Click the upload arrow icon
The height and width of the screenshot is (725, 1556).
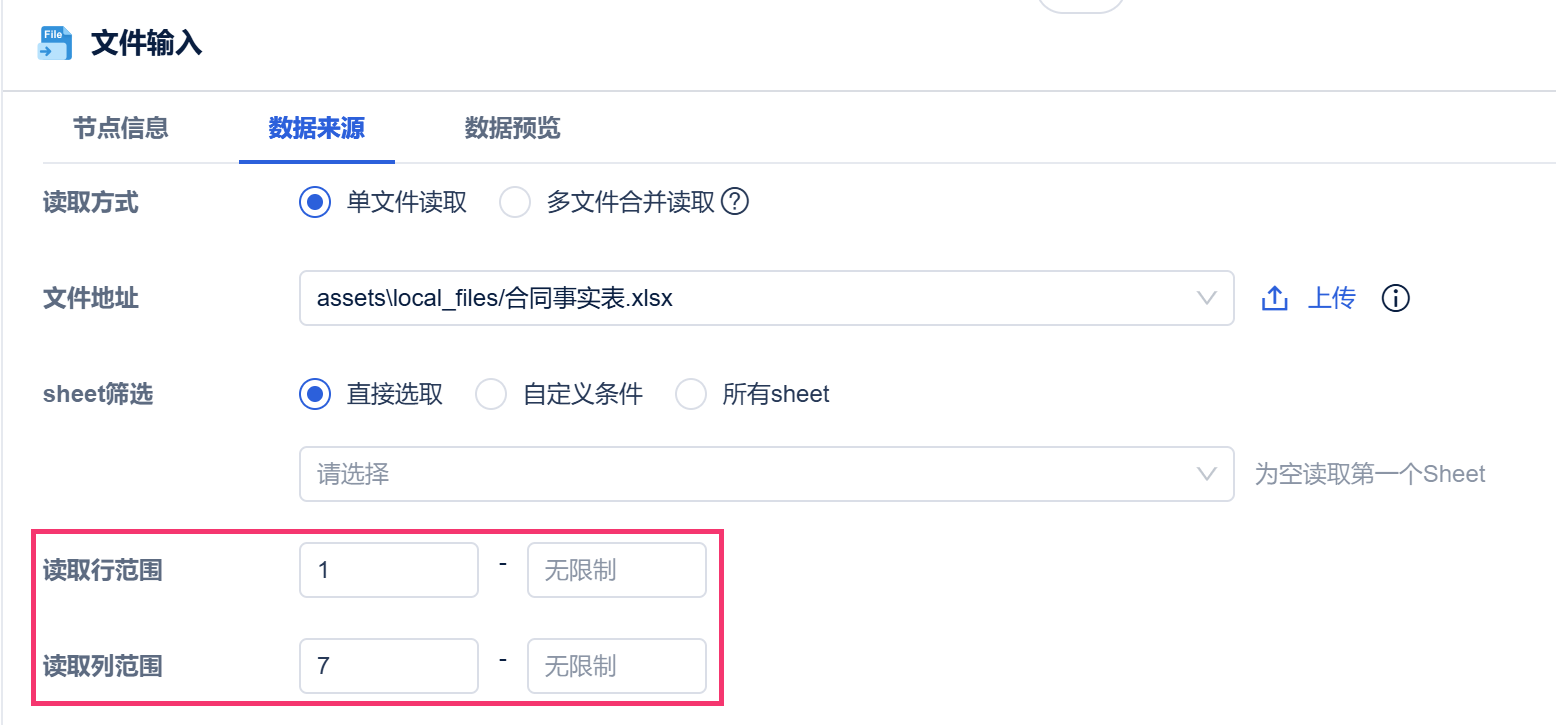(x=1274, y=298)
